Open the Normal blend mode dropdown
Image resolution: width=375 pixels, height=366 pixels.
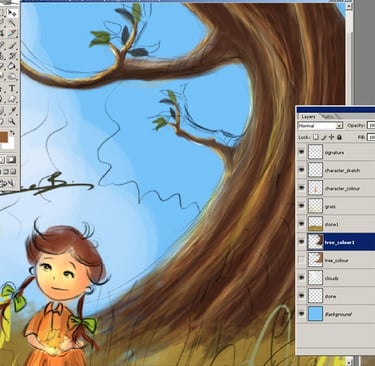(320, 126)
